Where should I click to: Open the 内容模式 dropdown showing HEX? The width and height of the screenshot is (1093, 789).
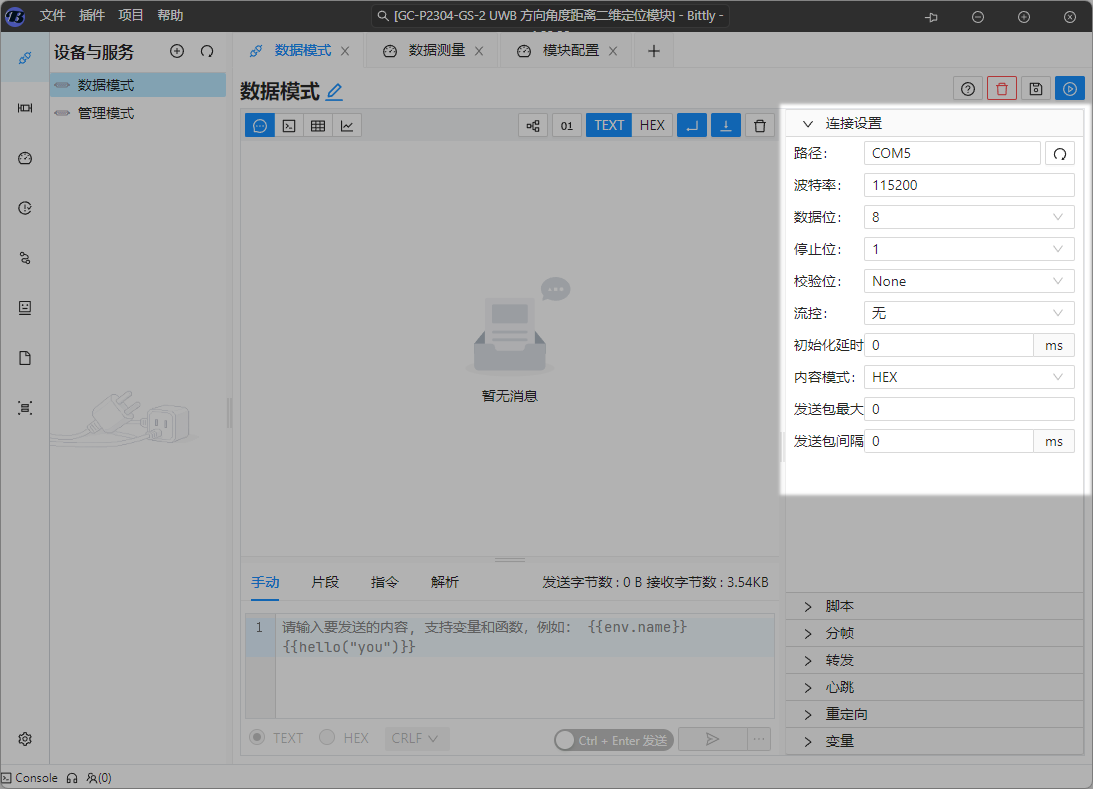pyautogui.click(x=968, y=377)
